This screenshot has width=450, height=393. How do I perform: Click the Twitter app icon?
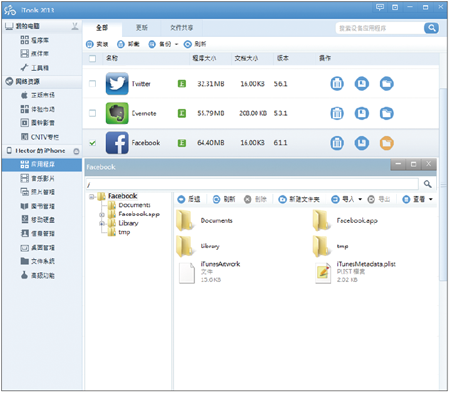(x=117, y=84)
